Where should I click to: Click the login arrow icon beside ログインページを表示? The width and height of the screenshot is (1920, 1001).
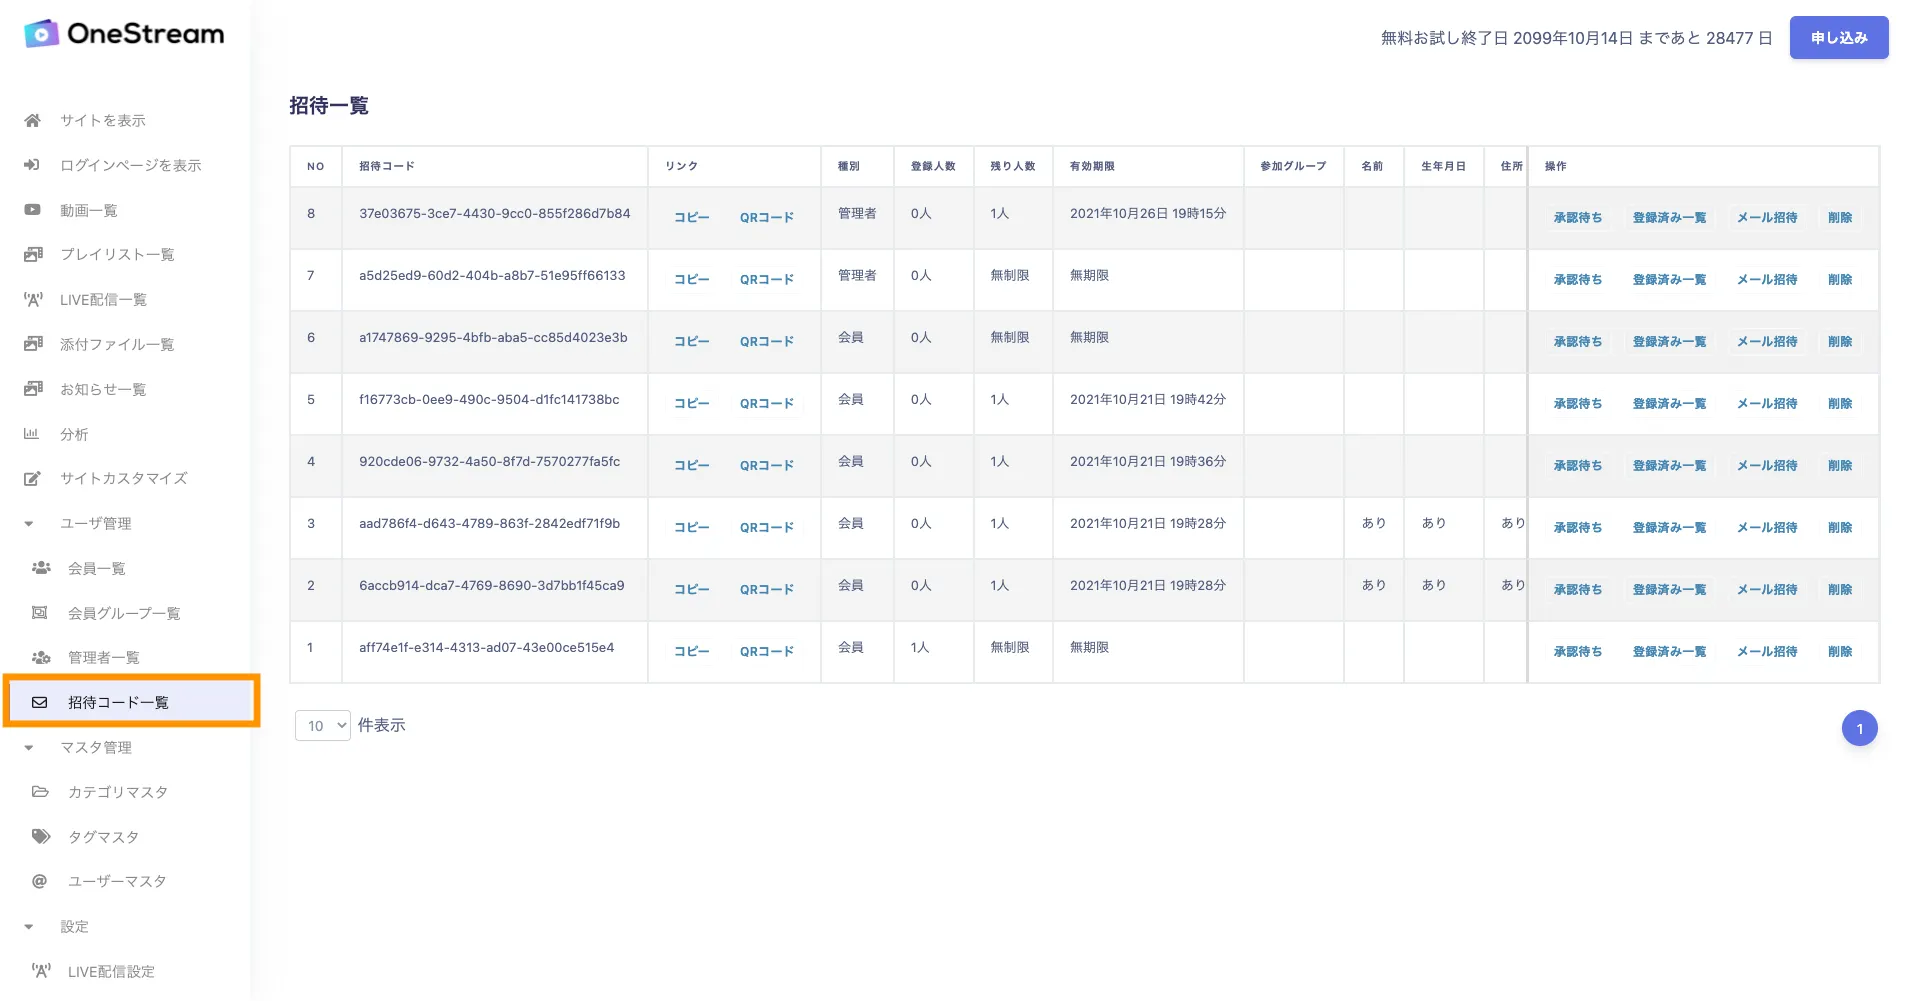pos(32,165)
